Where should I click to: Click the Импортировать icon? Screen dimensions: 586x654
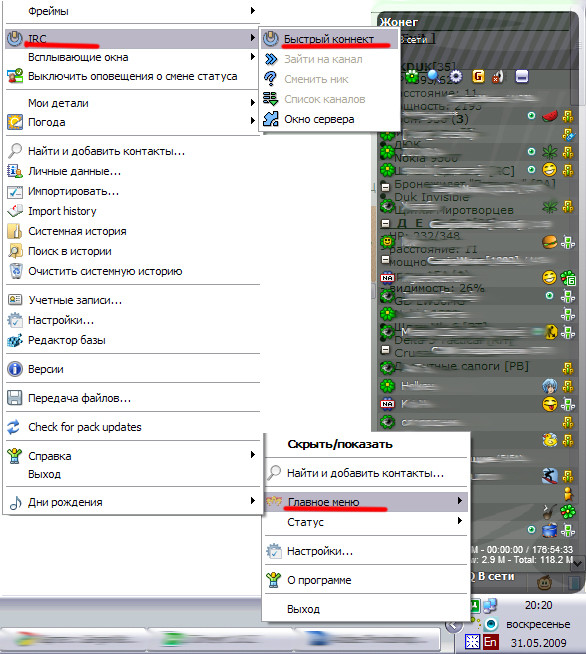15,191
